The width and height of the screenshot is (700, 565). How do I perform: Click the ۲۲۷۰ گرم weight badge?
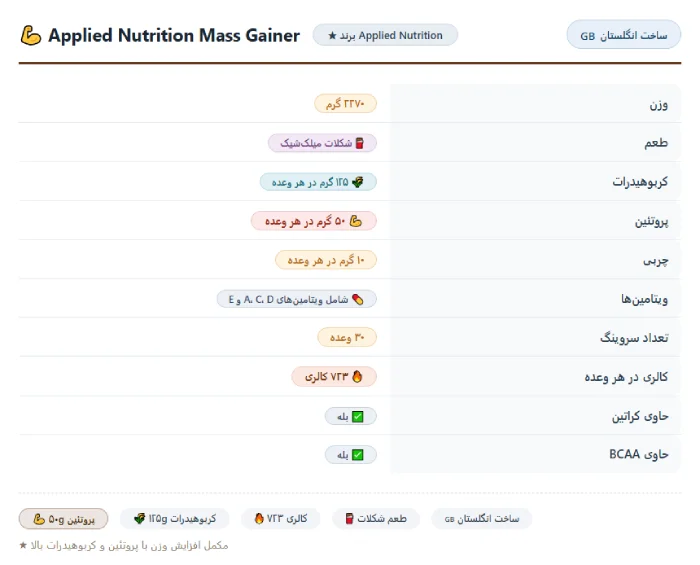(x=346, y=104)
